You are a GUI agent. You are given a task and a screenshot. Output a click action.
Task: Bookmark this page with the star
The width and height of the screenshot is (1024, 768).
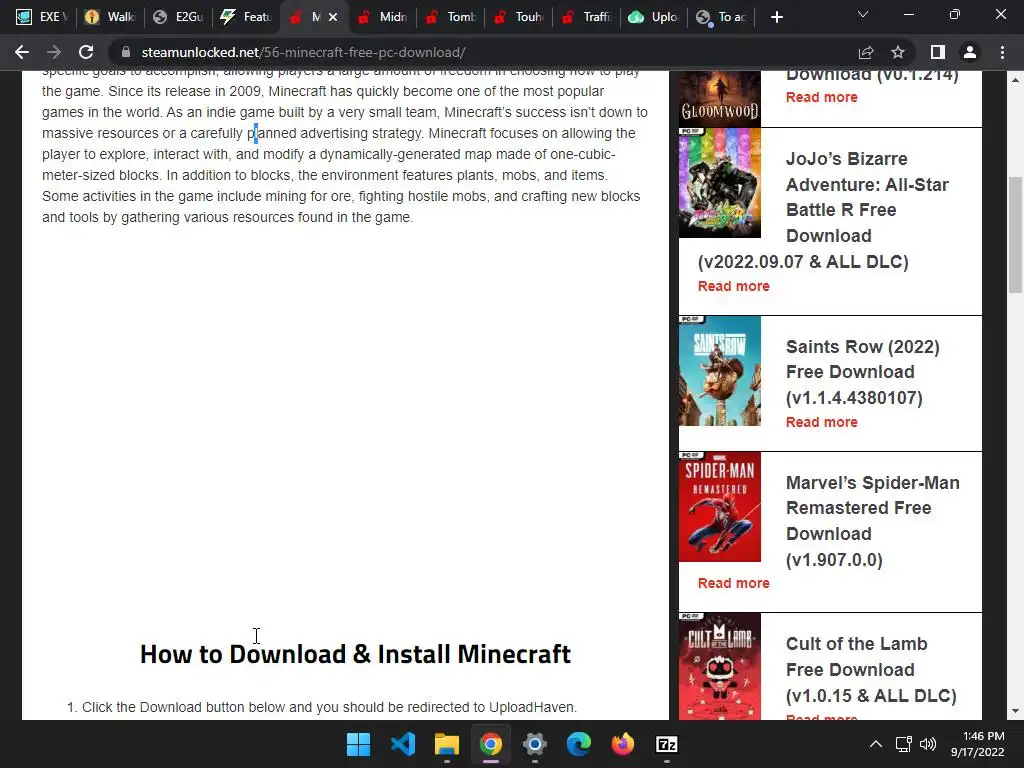(898, 52)
